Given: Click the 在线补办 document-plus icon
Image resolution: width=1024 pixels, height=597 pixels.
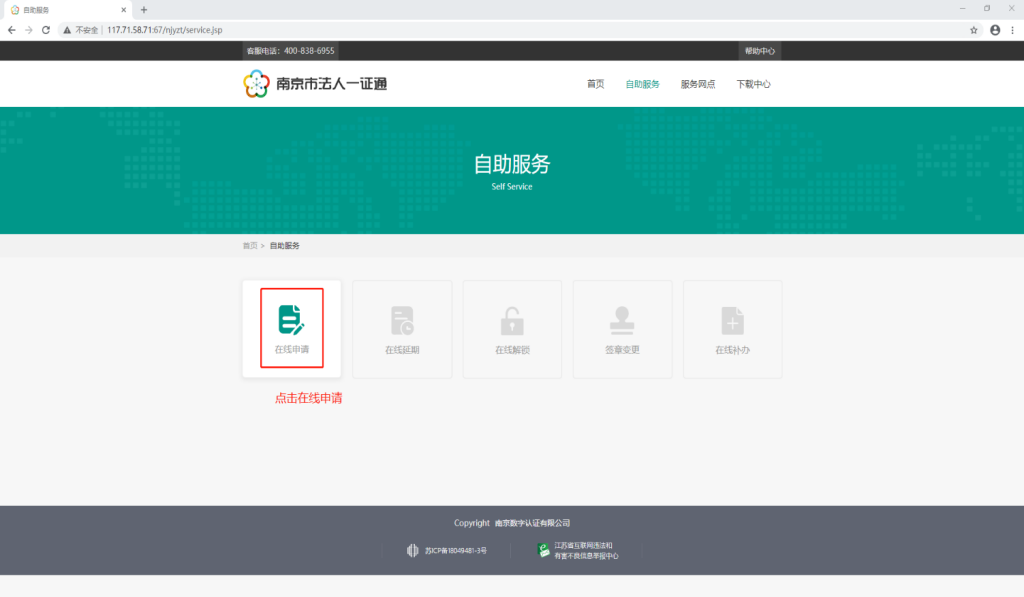Looking at the screenshot, I should [x=732, y=320].
